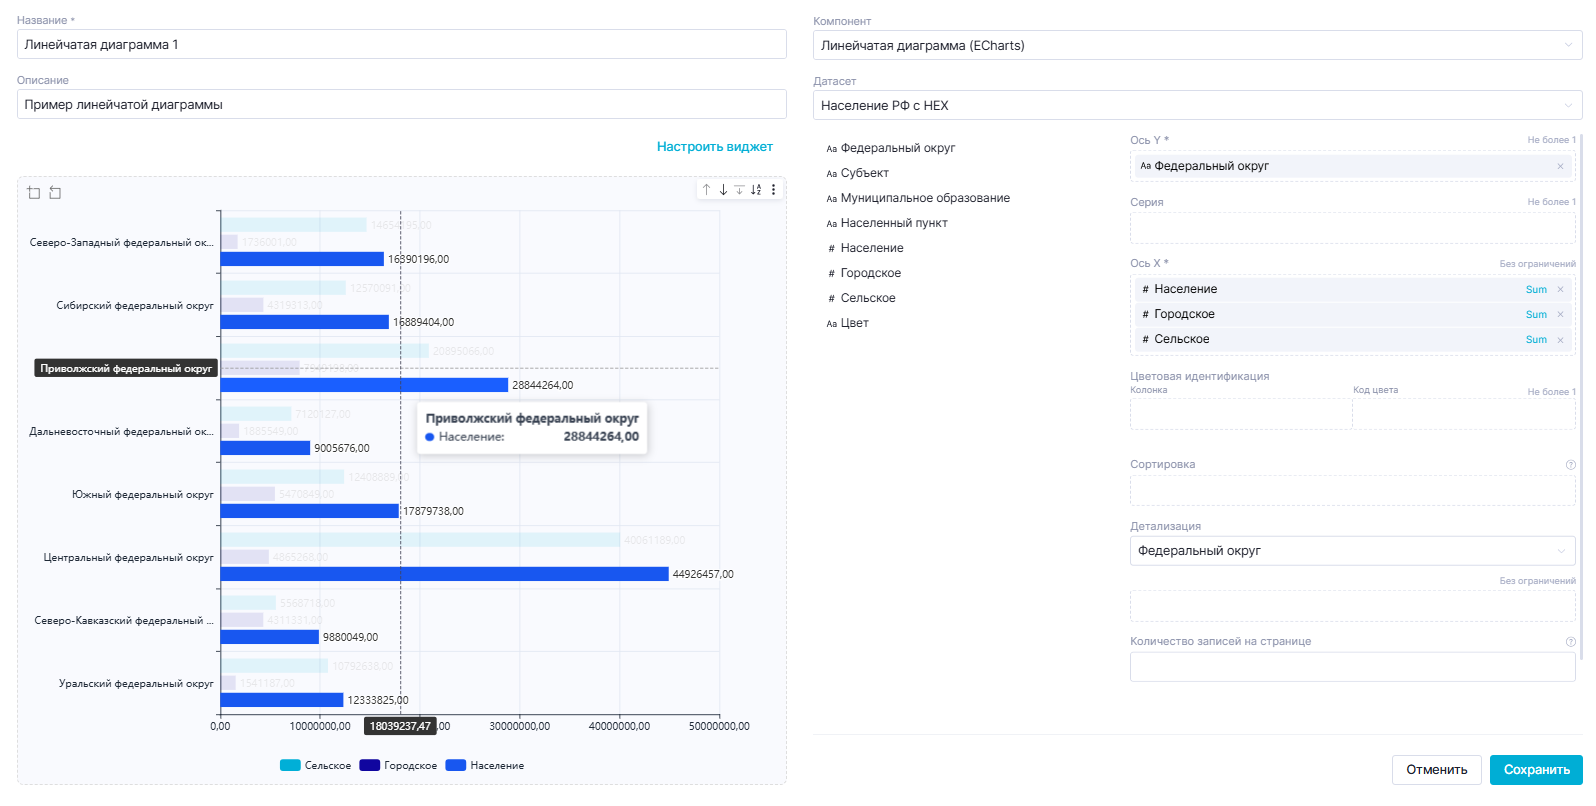Click the Настроить виджет link
Image resolution: width=1596 pixels, height=806 pixels.
tap(714, 147)
